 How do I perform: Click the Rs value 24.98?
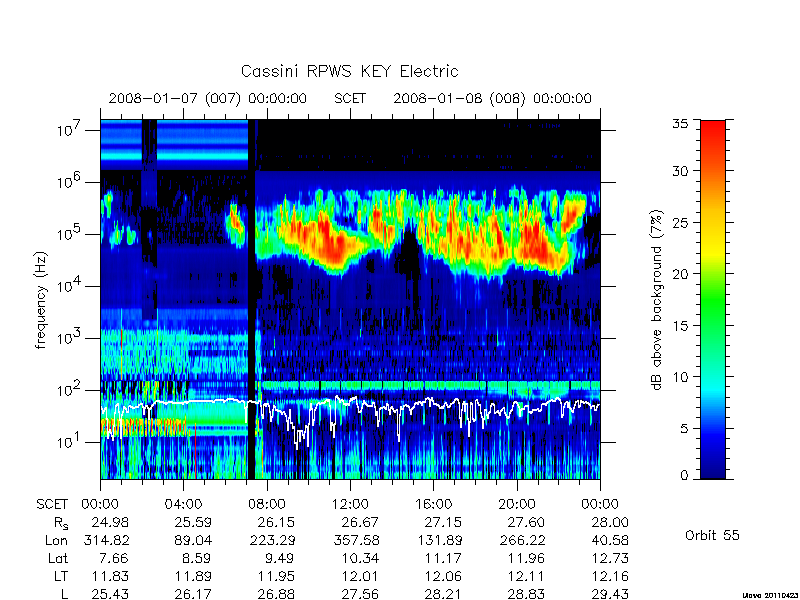click(x=110, y=522)
